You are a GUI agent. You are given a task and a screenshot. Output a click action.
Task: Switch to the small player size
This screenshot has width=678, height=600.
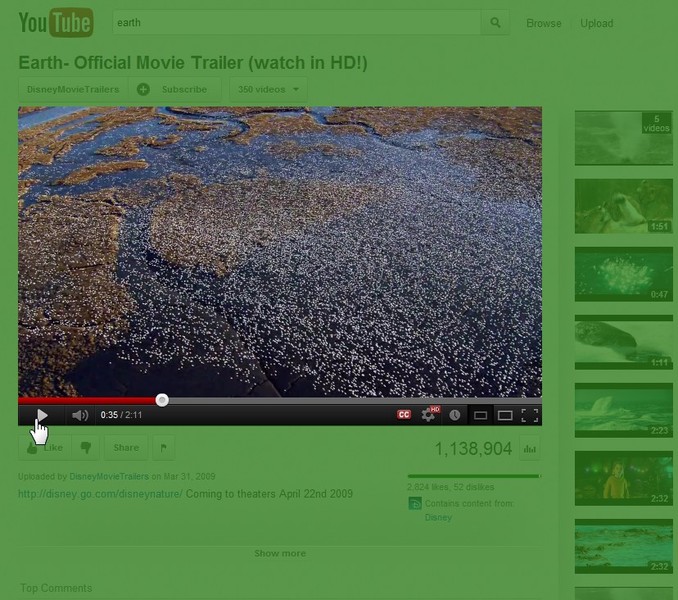[480, 416]
